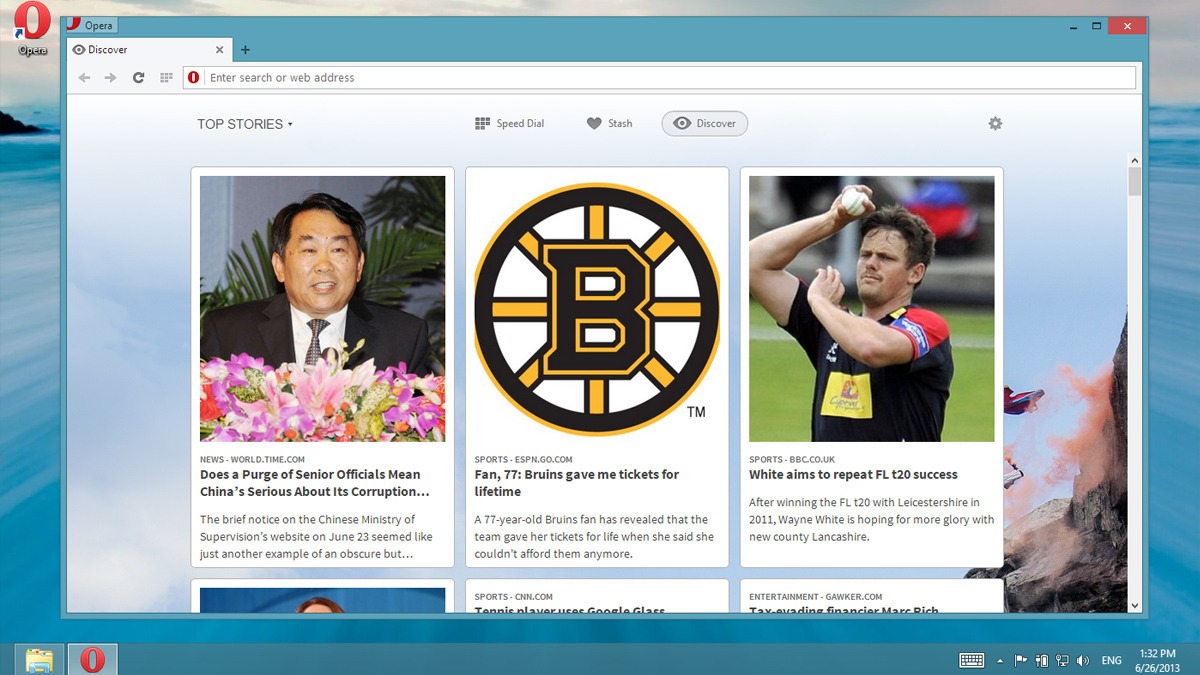Switch to the Discover browser tab
The height and width of the screenshot is (675, 1200).
150,49
